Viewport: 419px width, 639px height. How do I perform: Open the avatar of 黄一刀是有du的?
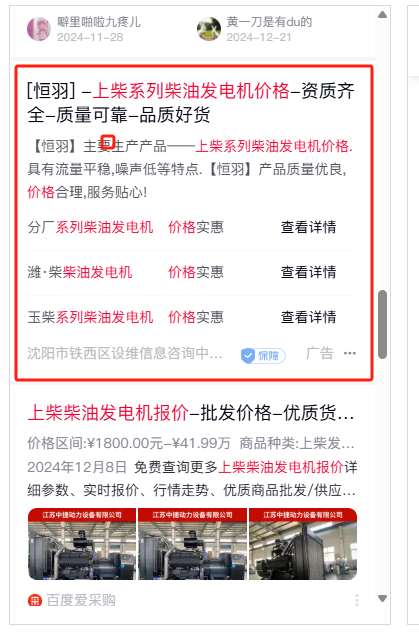click(209, 29)
